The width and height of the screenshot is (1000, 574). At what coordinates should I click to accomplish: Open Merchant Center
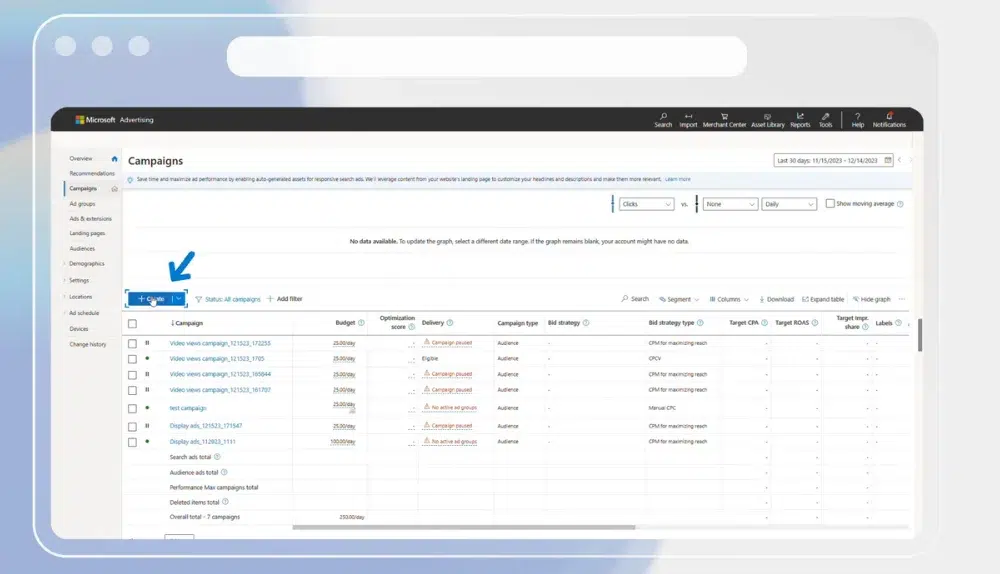724,120
